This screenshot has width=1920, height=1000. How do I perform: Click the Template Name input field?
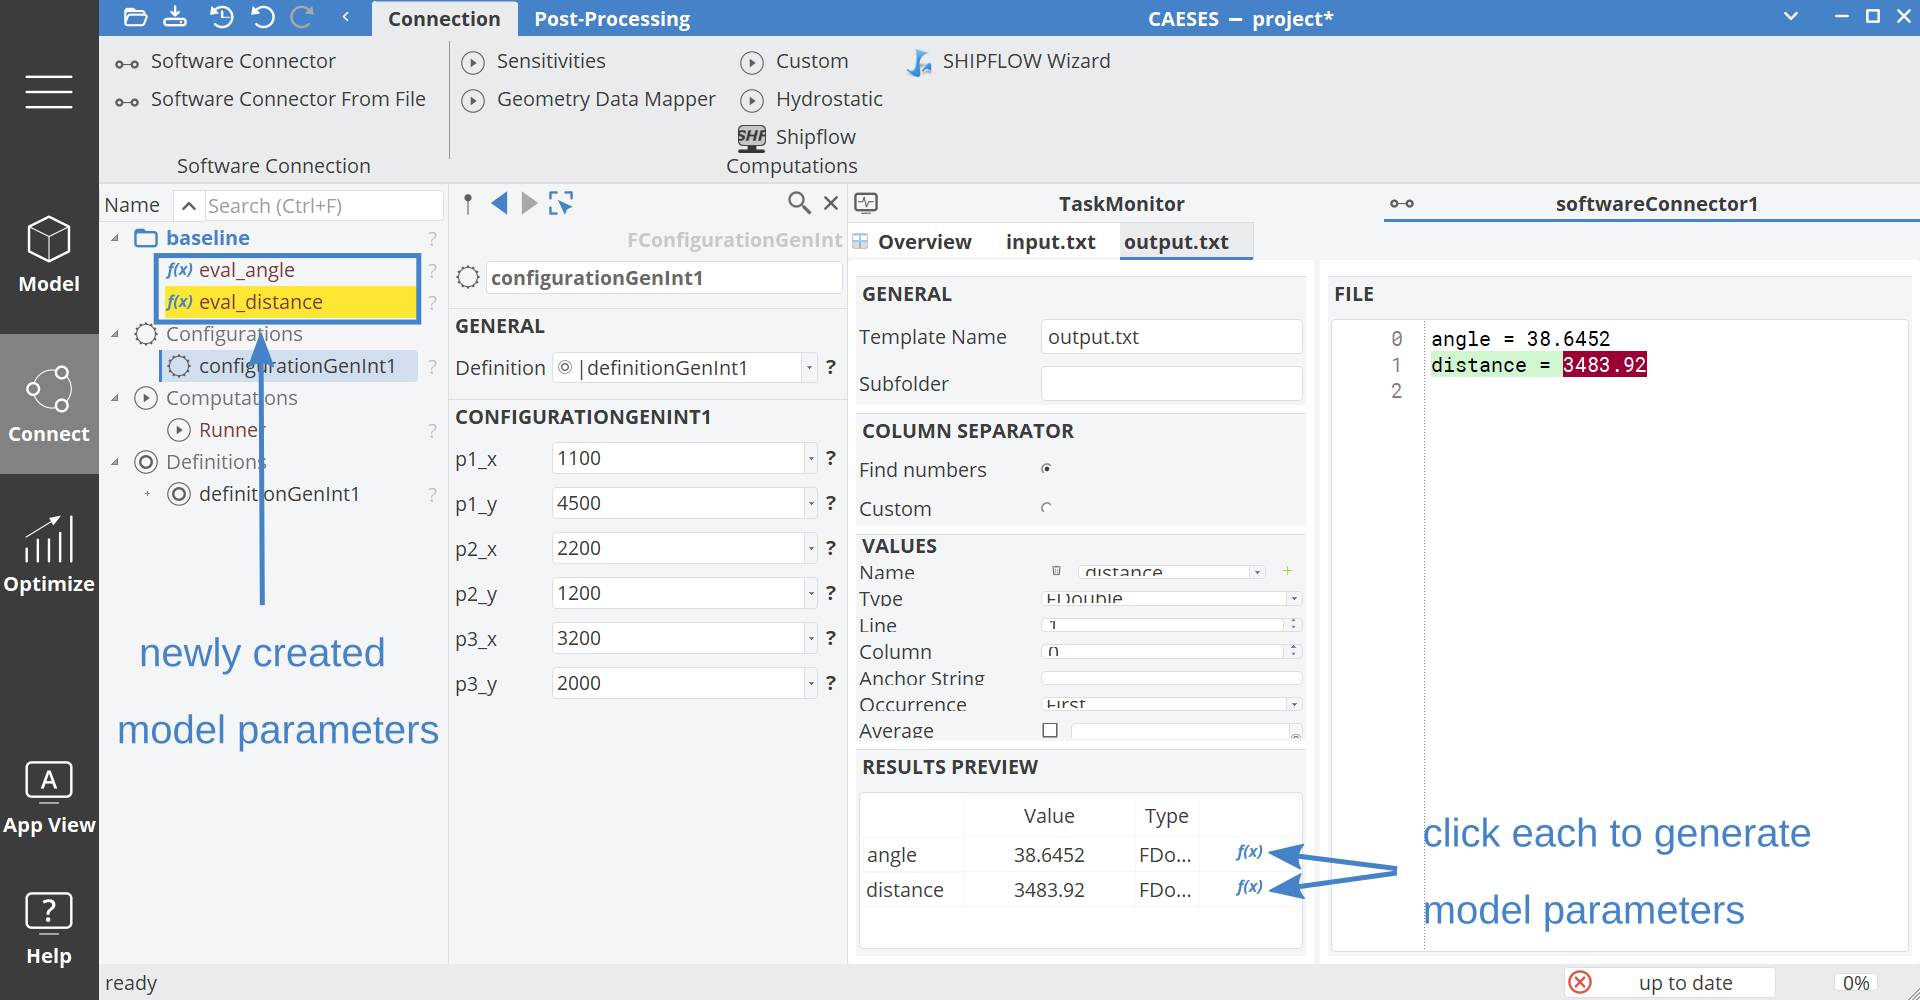coord(1171,337)
